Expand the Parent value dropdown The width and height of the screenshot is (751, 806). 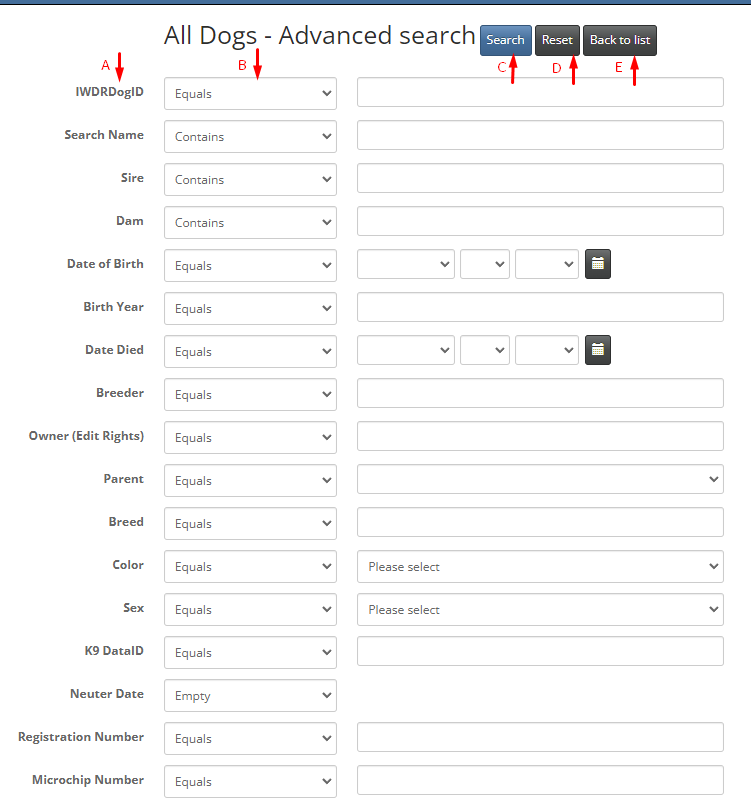pyautogui.click(x=540, y=480)
